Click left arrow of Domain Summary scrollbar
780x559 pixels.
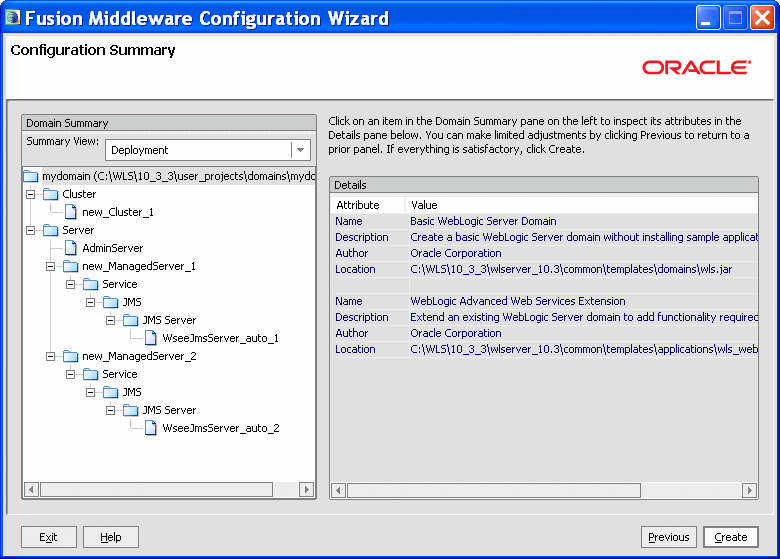coord(31,489)
